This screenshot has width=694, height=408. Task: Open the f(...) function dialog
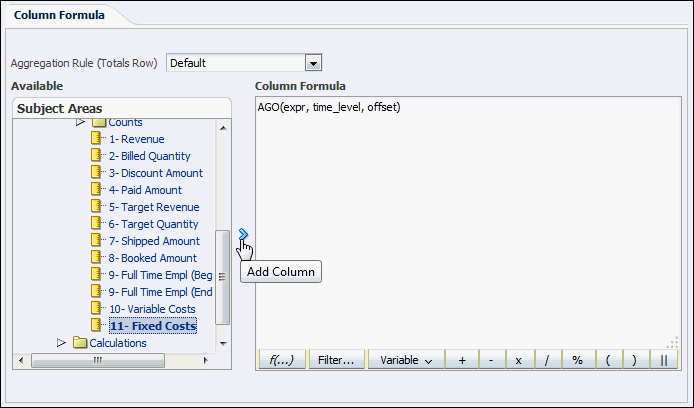point(280,360)
